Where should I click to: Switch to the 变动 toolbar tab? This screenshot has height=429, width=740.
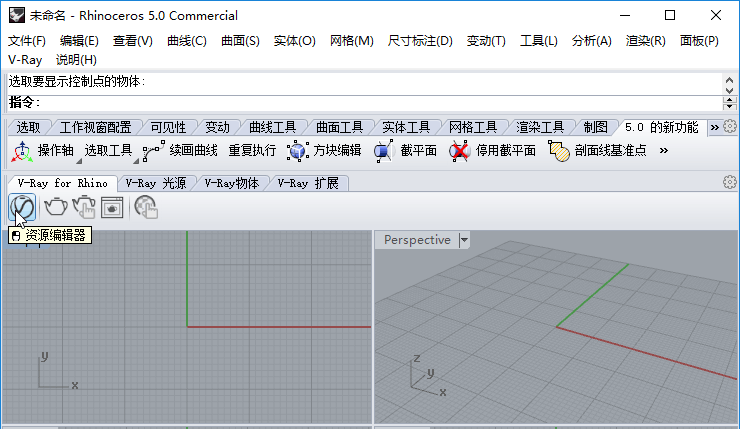(217, 127)
